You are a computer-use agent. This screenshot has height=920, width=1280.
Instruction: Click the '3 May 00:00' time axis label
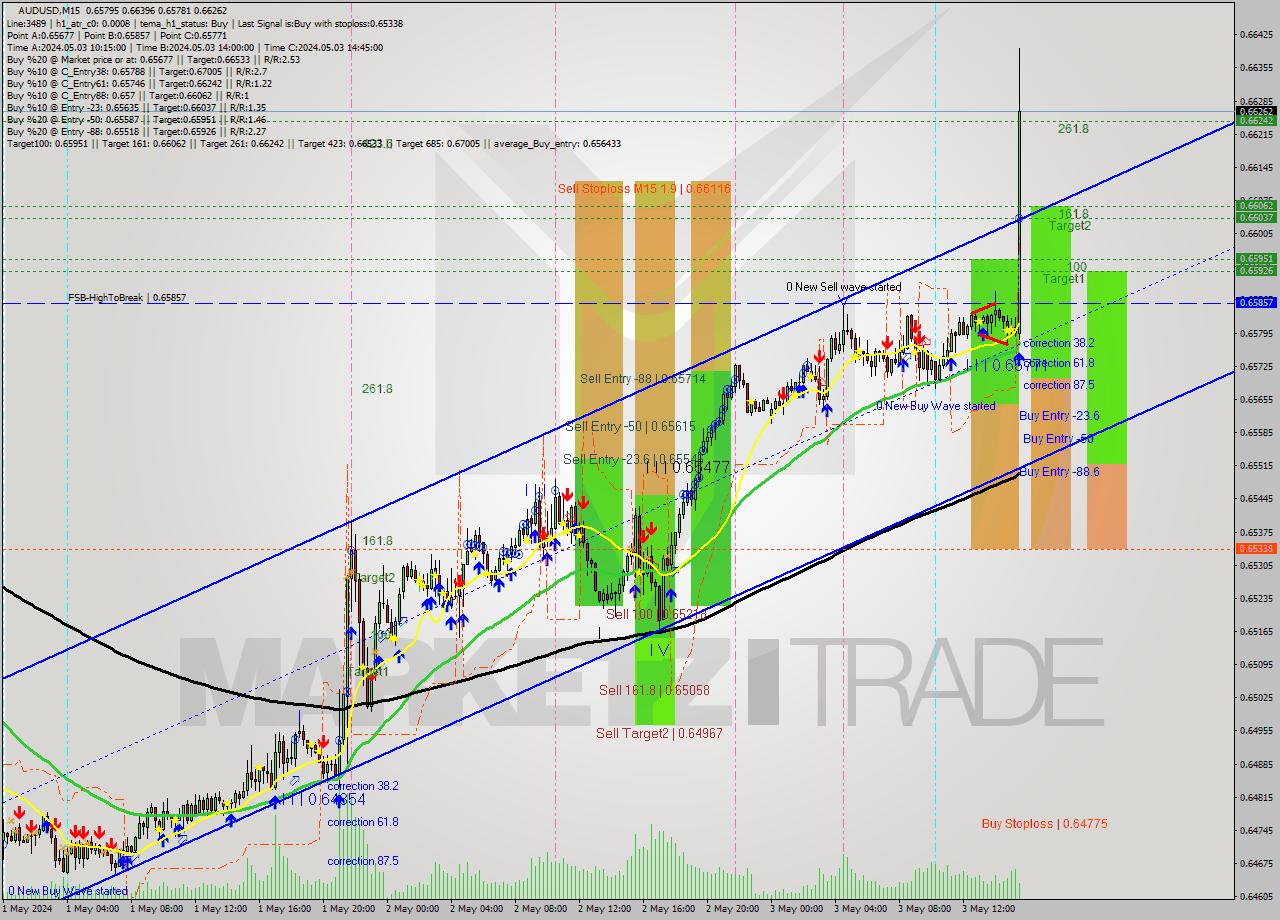[797, 909]
